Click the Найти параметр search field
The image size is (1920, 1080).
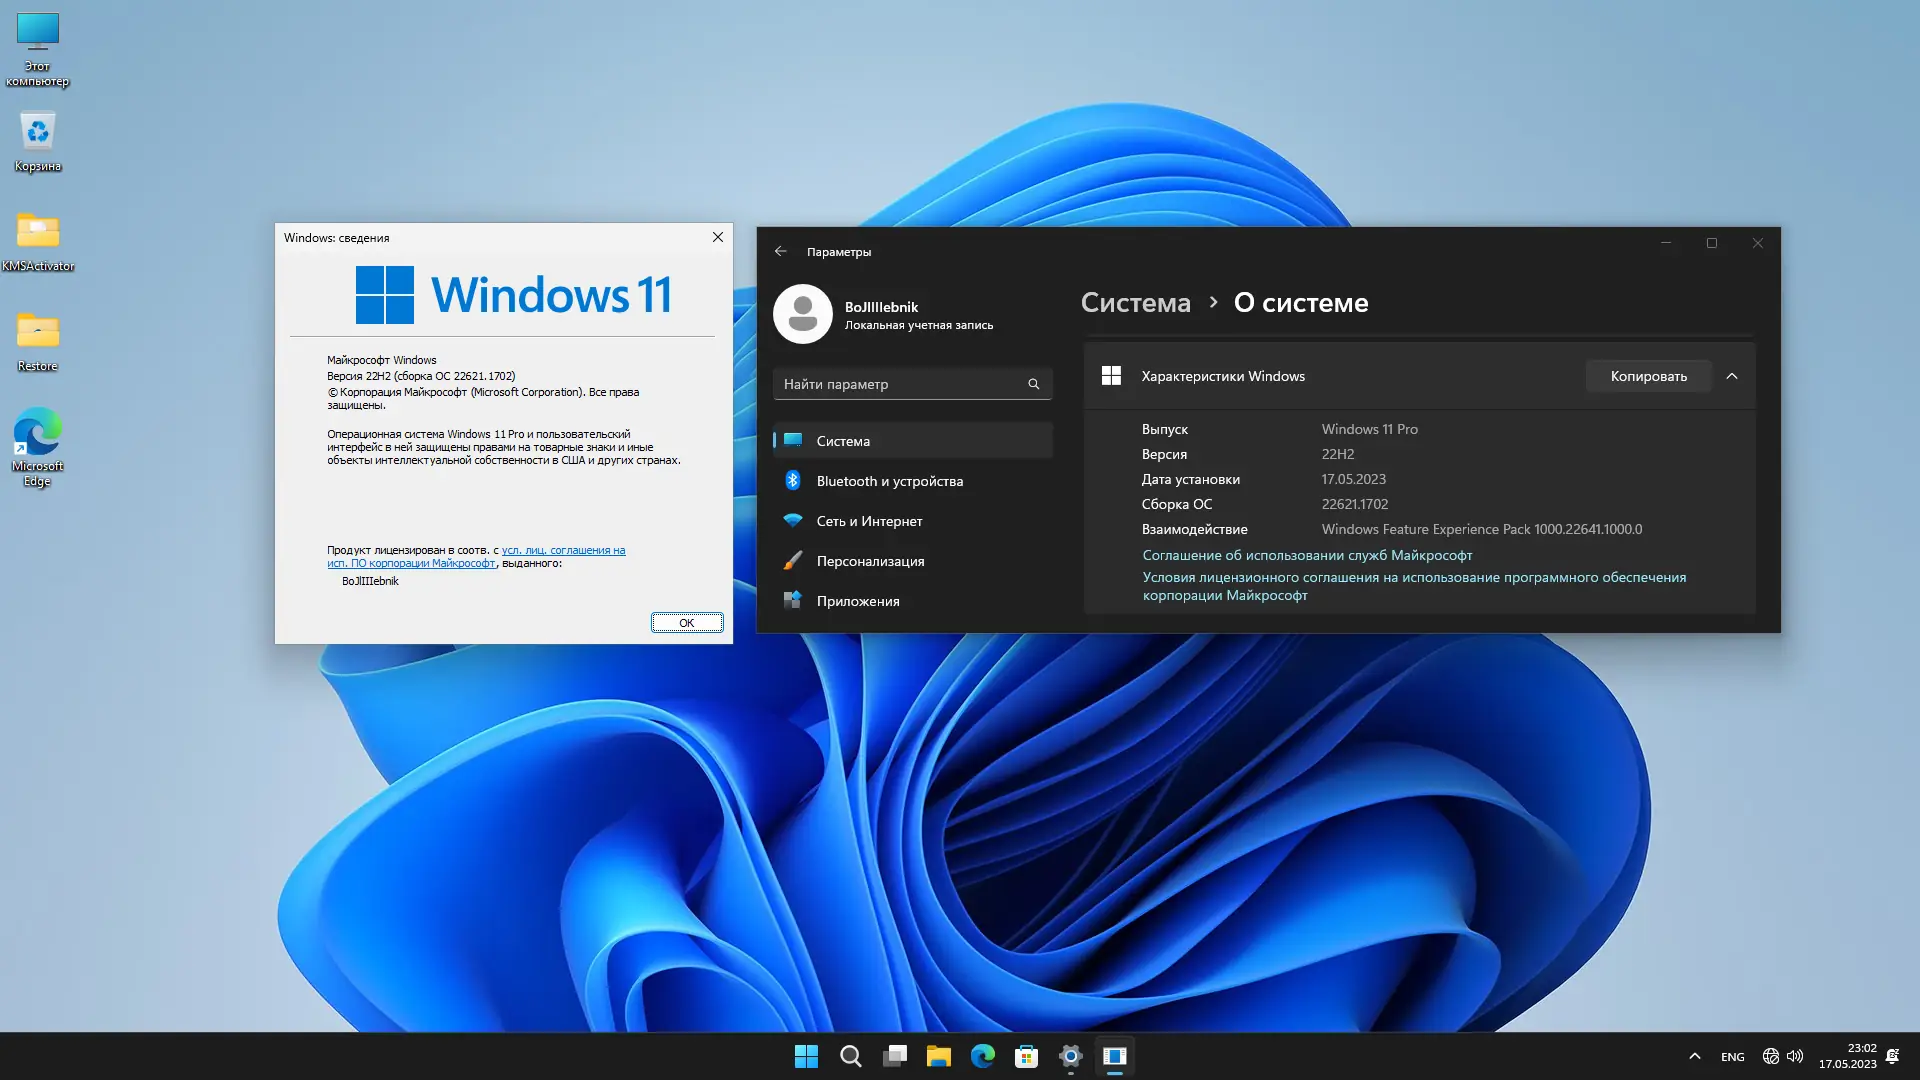point(900,384)
